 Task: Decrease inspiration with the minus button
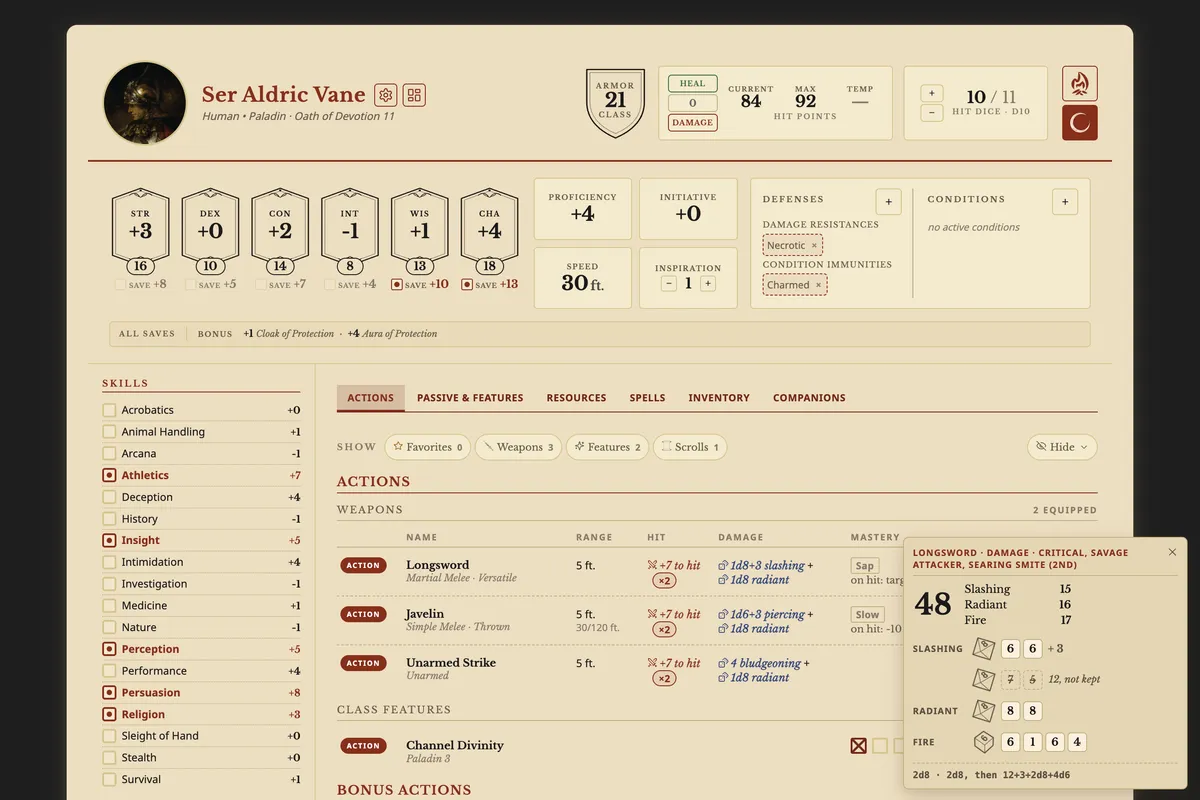click(x=669, y=284)
